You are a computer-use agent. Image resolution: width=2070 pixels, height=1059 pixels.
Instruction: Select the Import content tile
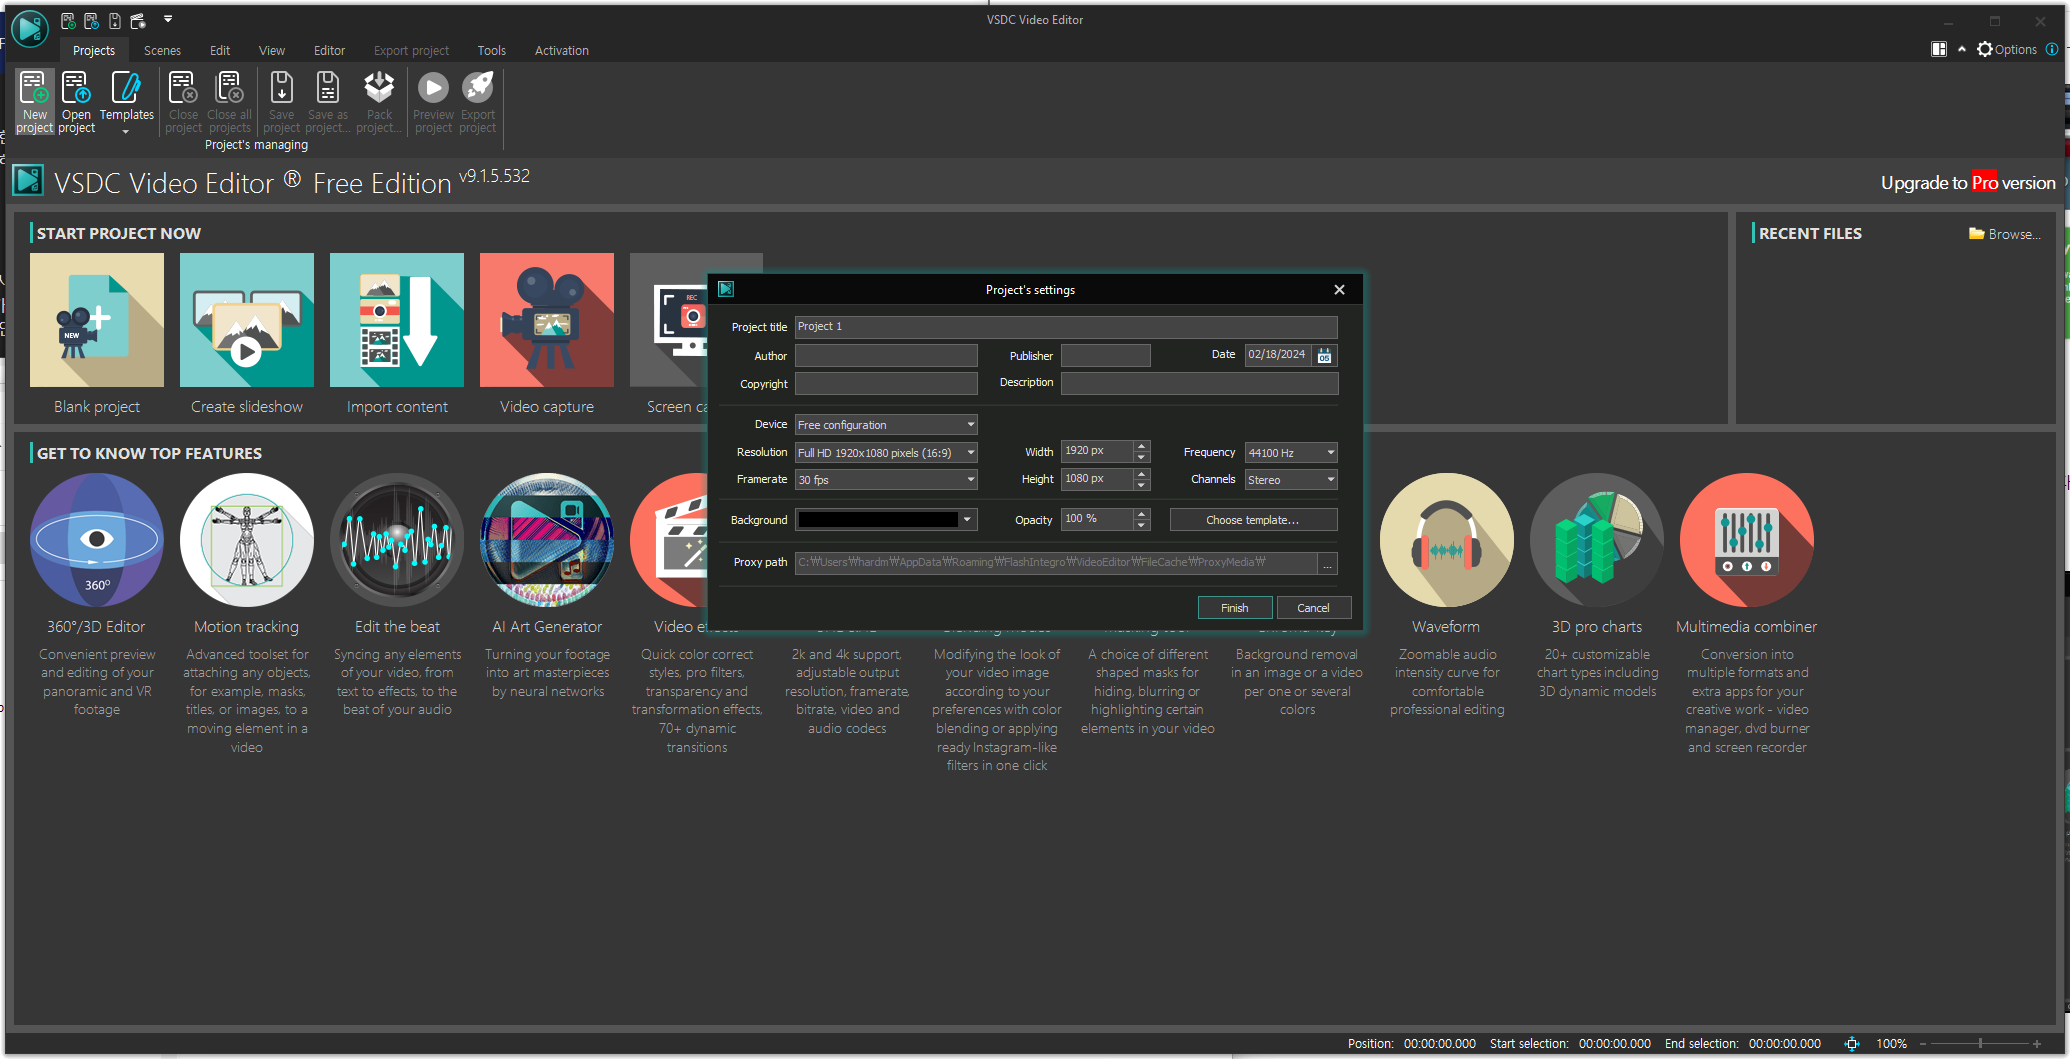click(397, 320)
